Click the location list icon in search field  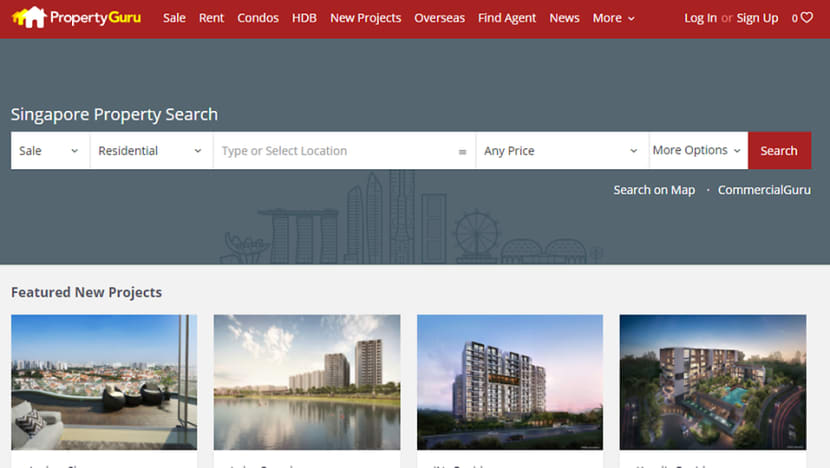coord(462,151)
